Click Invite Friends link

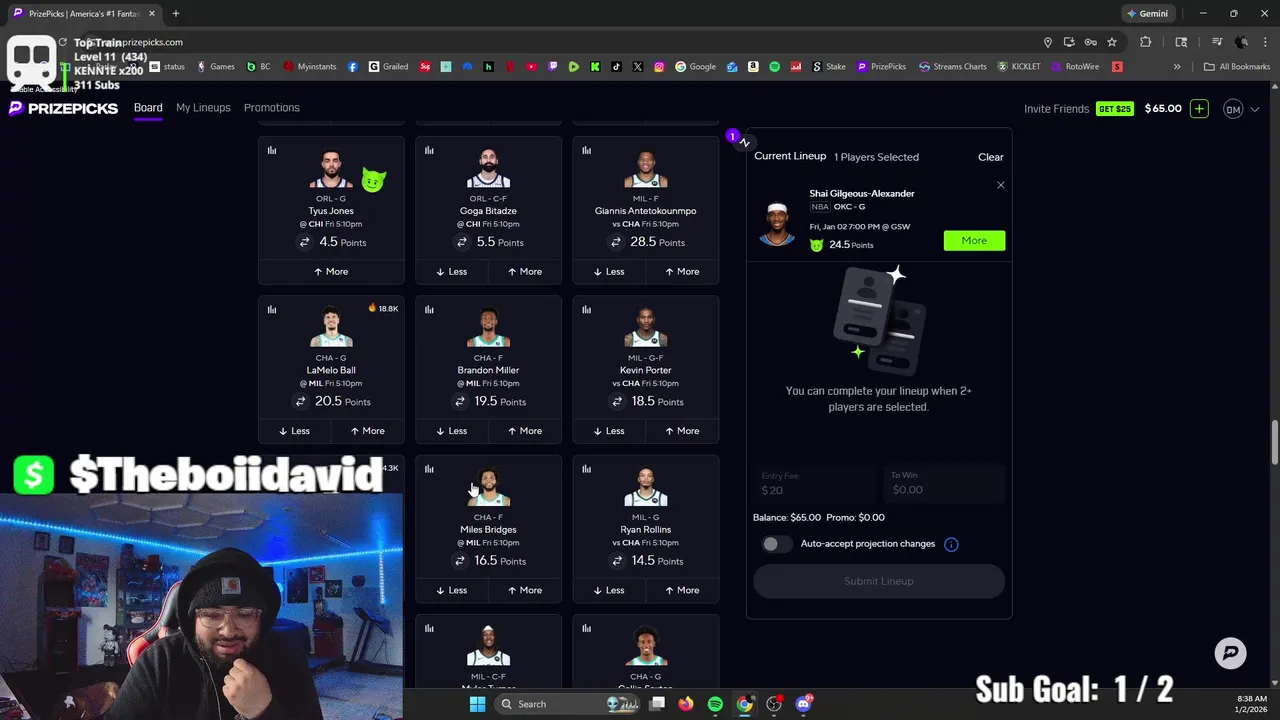coord(1056,109)
